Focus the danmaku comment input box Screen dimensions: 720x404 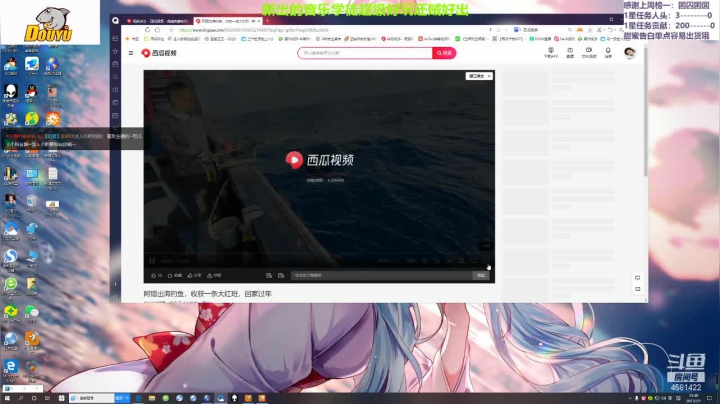pos(382,275)
